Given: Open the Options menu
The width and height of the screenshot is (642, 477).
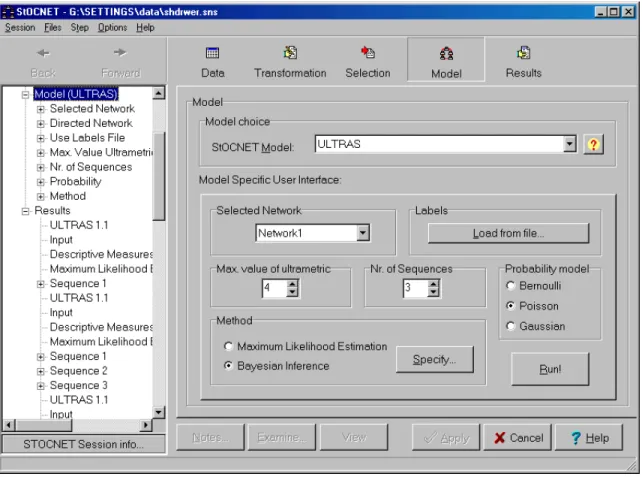Looking at the screenshot, I should pos(112,27).
